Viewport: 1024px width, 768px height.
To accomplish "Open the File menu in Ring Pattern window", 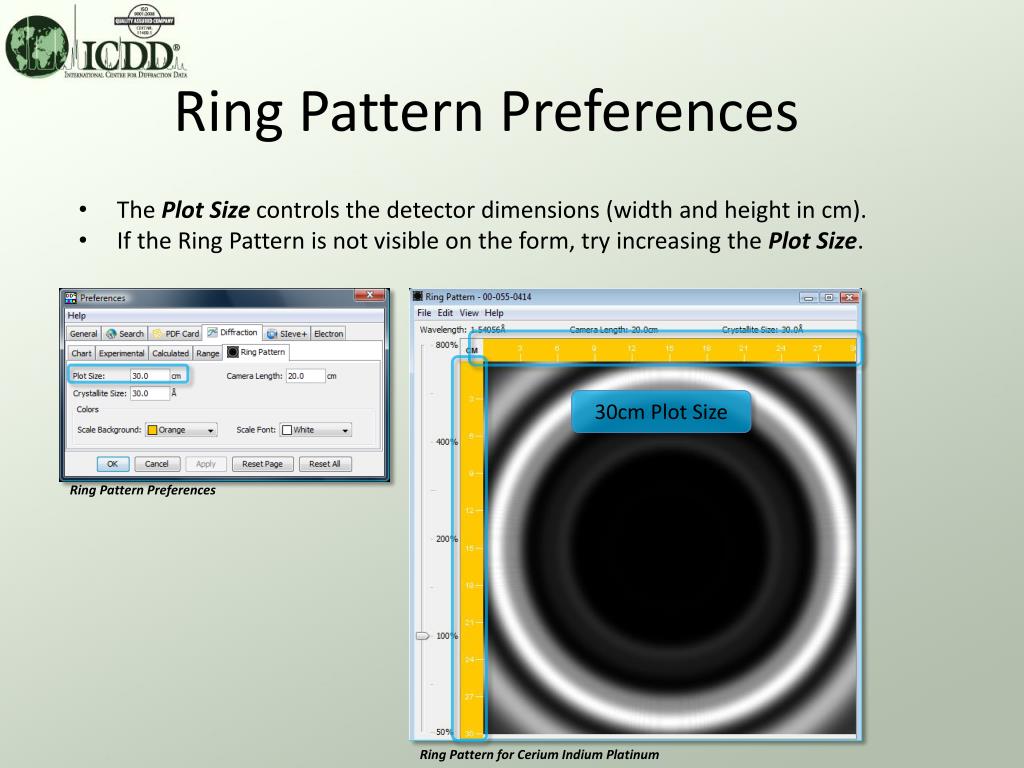I will 424,313.
